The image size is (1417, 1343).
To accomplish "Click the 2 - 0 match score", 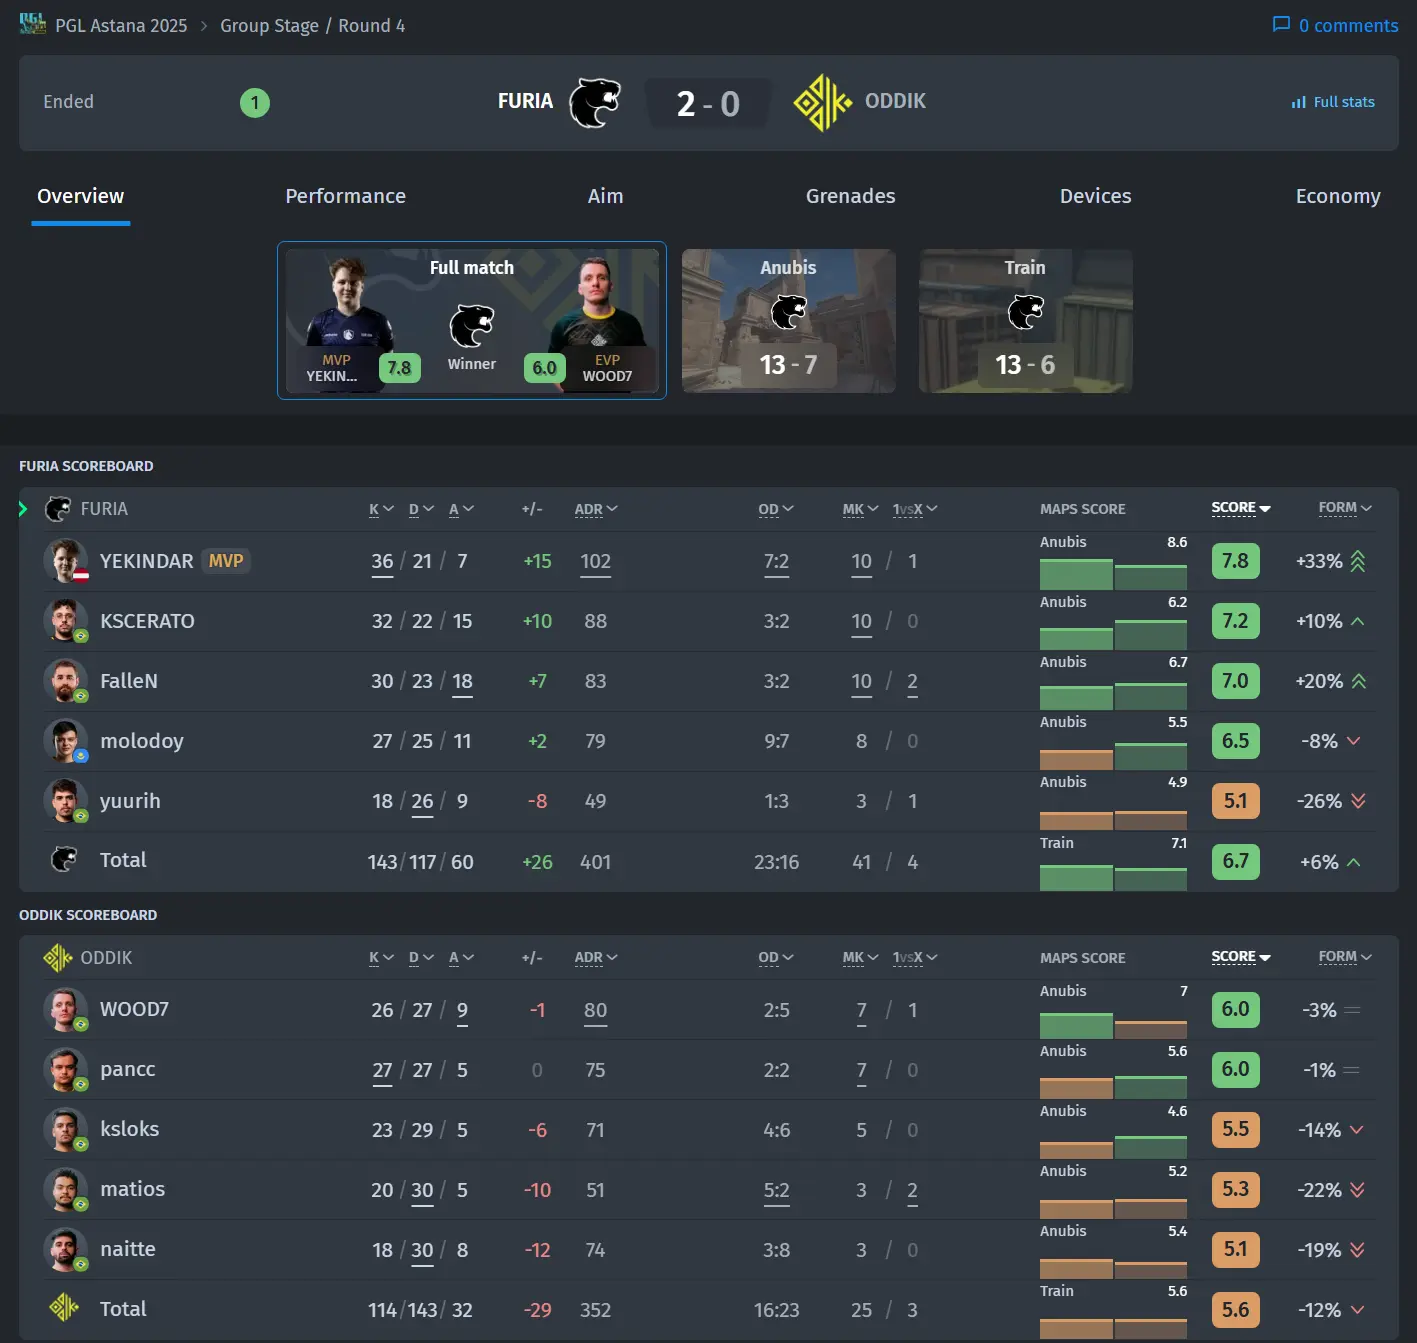I will pos(708,103).
